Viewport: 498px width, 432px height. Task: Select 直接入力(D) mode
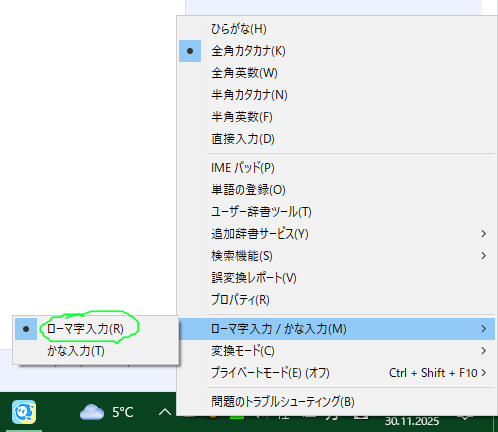[x=337, y=139]
